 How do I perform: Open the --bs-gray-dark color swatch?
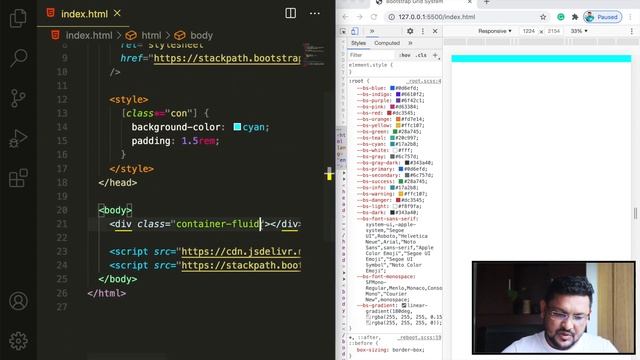coord(407,162)
